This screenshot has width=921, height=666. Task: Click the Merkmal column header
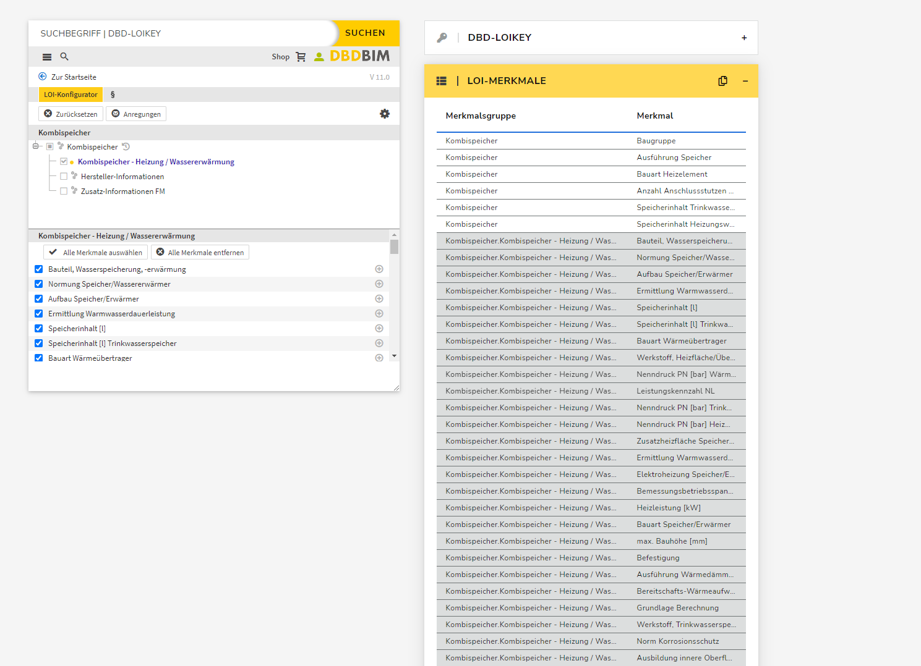pyautogui.click(x=655, y=116)
